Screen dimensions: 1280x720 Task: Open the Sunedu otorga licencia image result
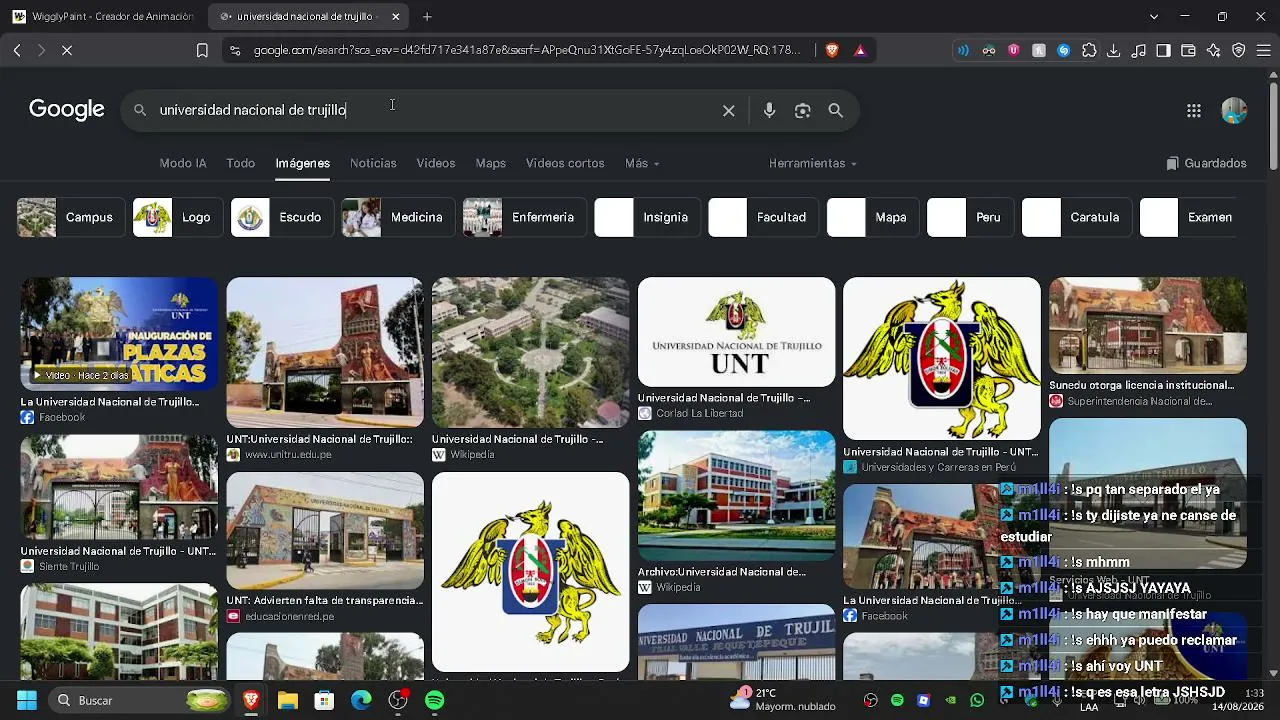point(1148,325)
